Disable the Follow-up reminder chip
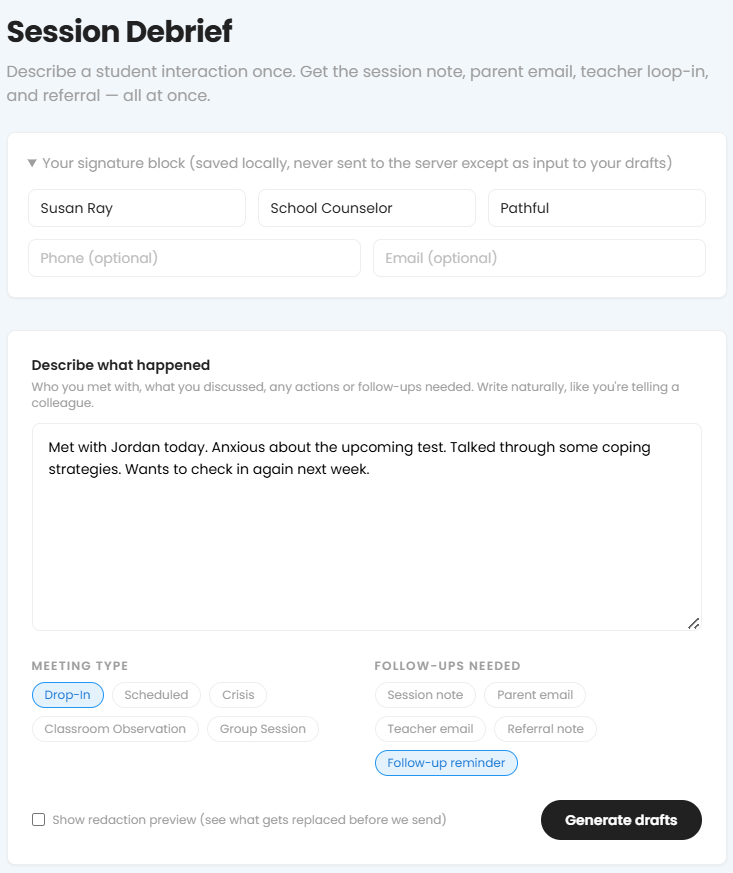Viewport: 733px width, 873px height. (446, 763)
